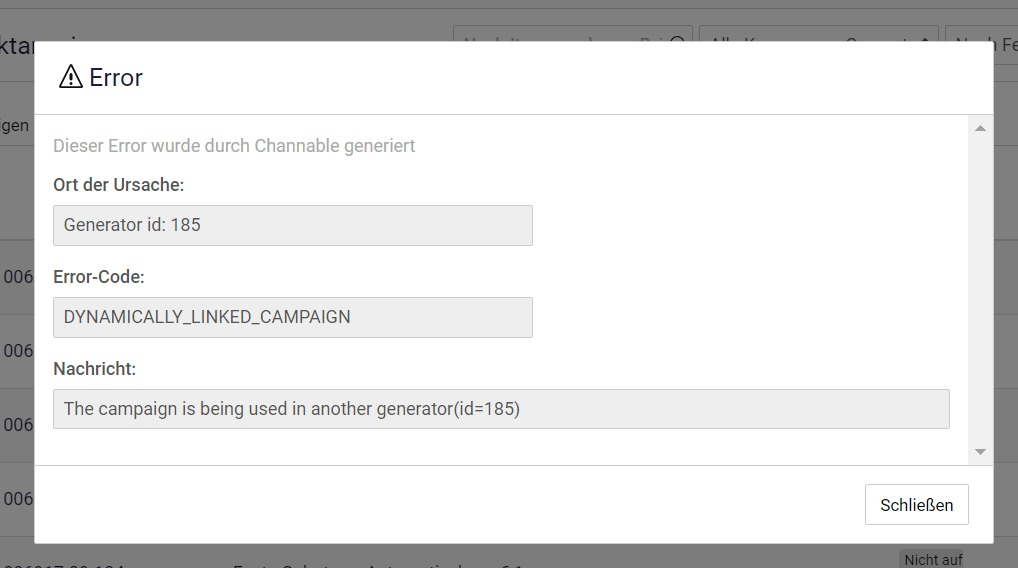Click the 'Dieser Error wurde durch Channable generiert' text
The width and height of the screenshot is (1018, 568).
[234, 146]
